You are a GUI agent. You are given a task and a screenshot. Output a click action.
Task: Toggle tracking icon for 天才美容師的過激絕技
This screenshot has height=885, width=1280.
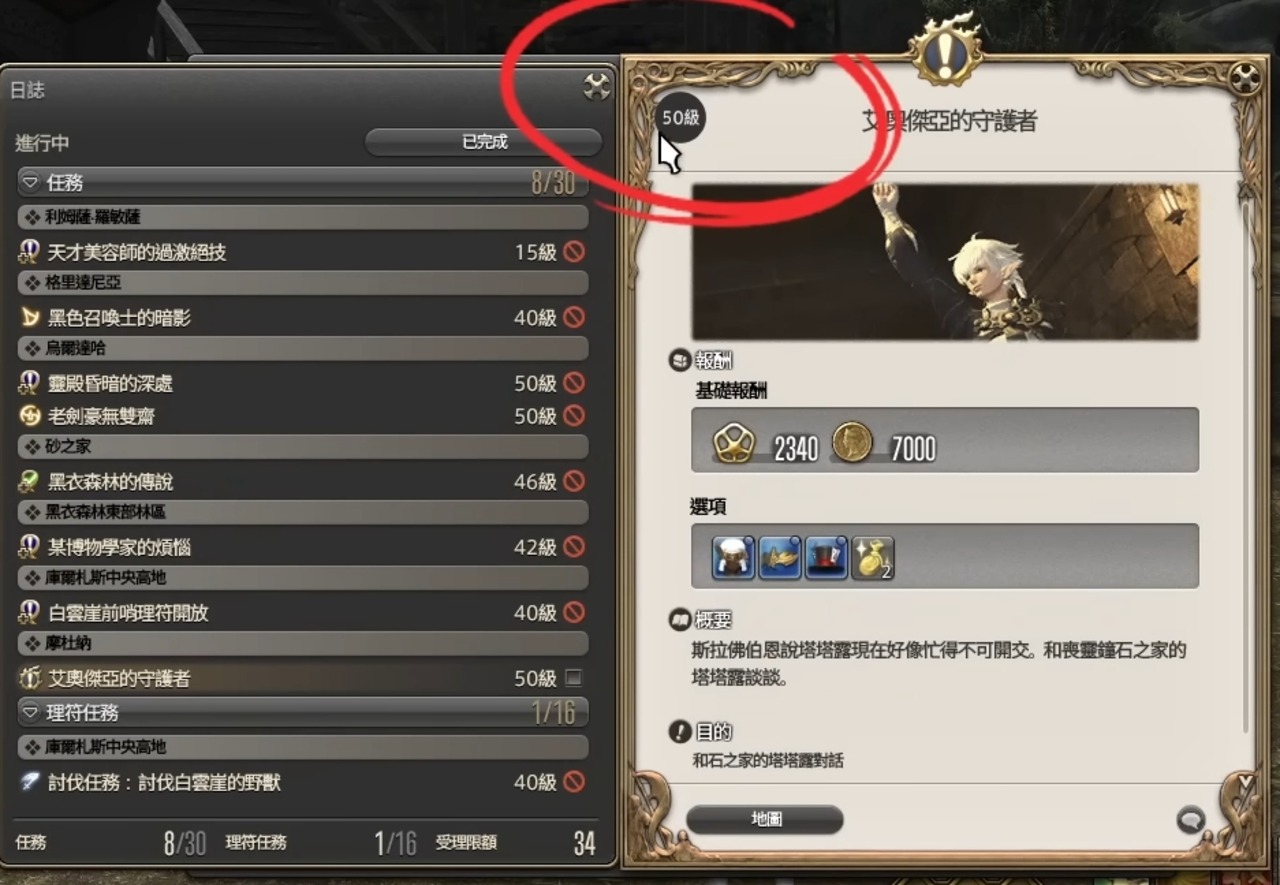(574, 252)
